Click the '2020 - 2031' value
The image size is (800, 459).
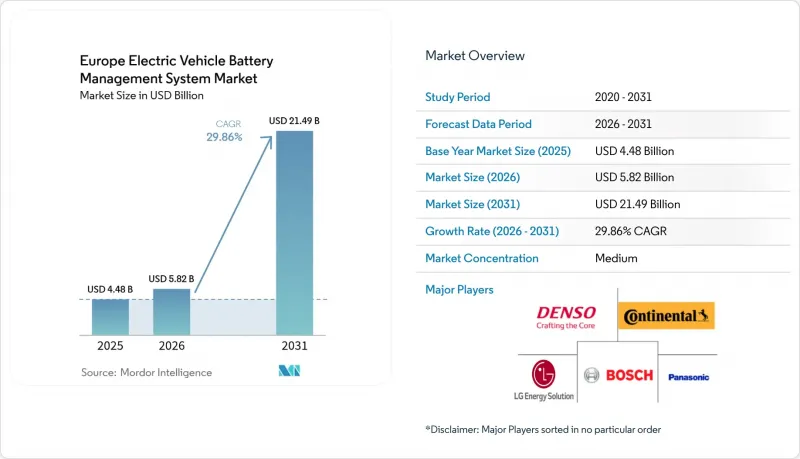[x=623, y=97]
